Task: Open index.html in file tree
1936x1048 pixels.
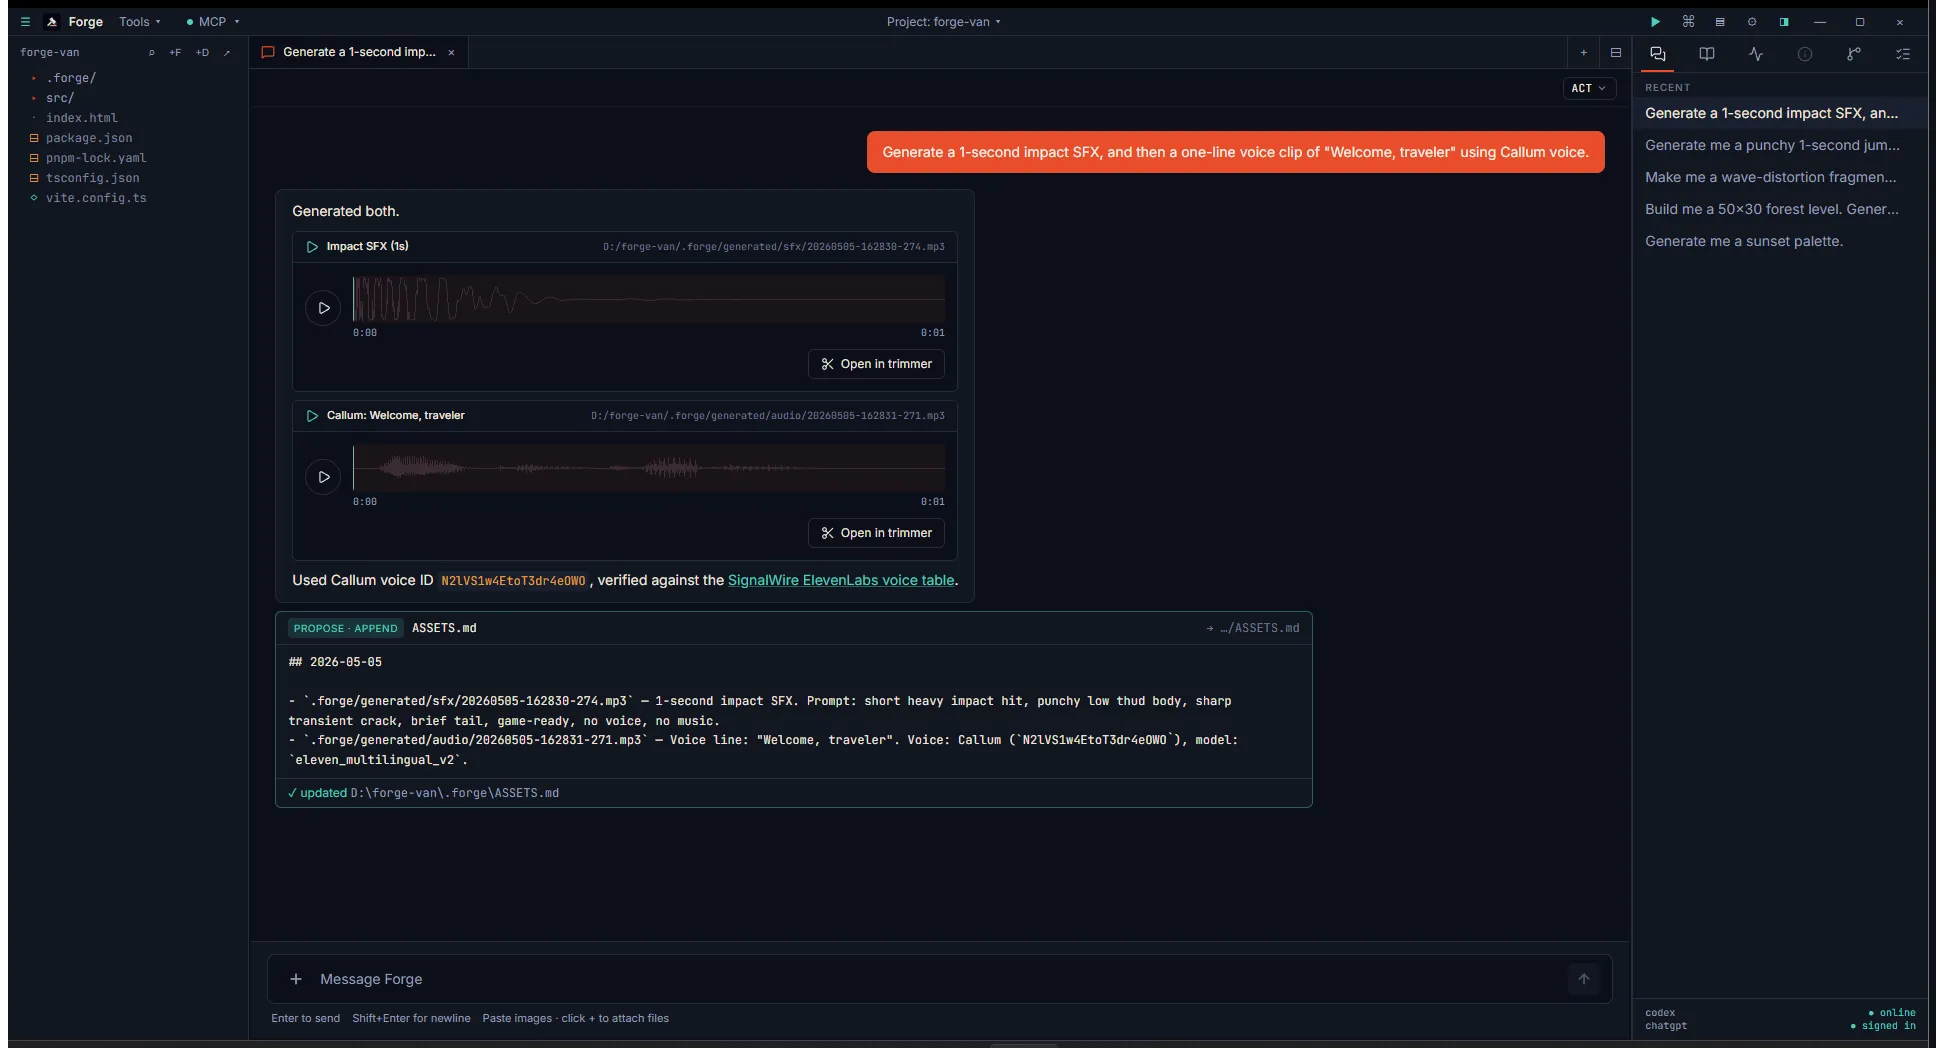Action: click(x=81, y=118)
